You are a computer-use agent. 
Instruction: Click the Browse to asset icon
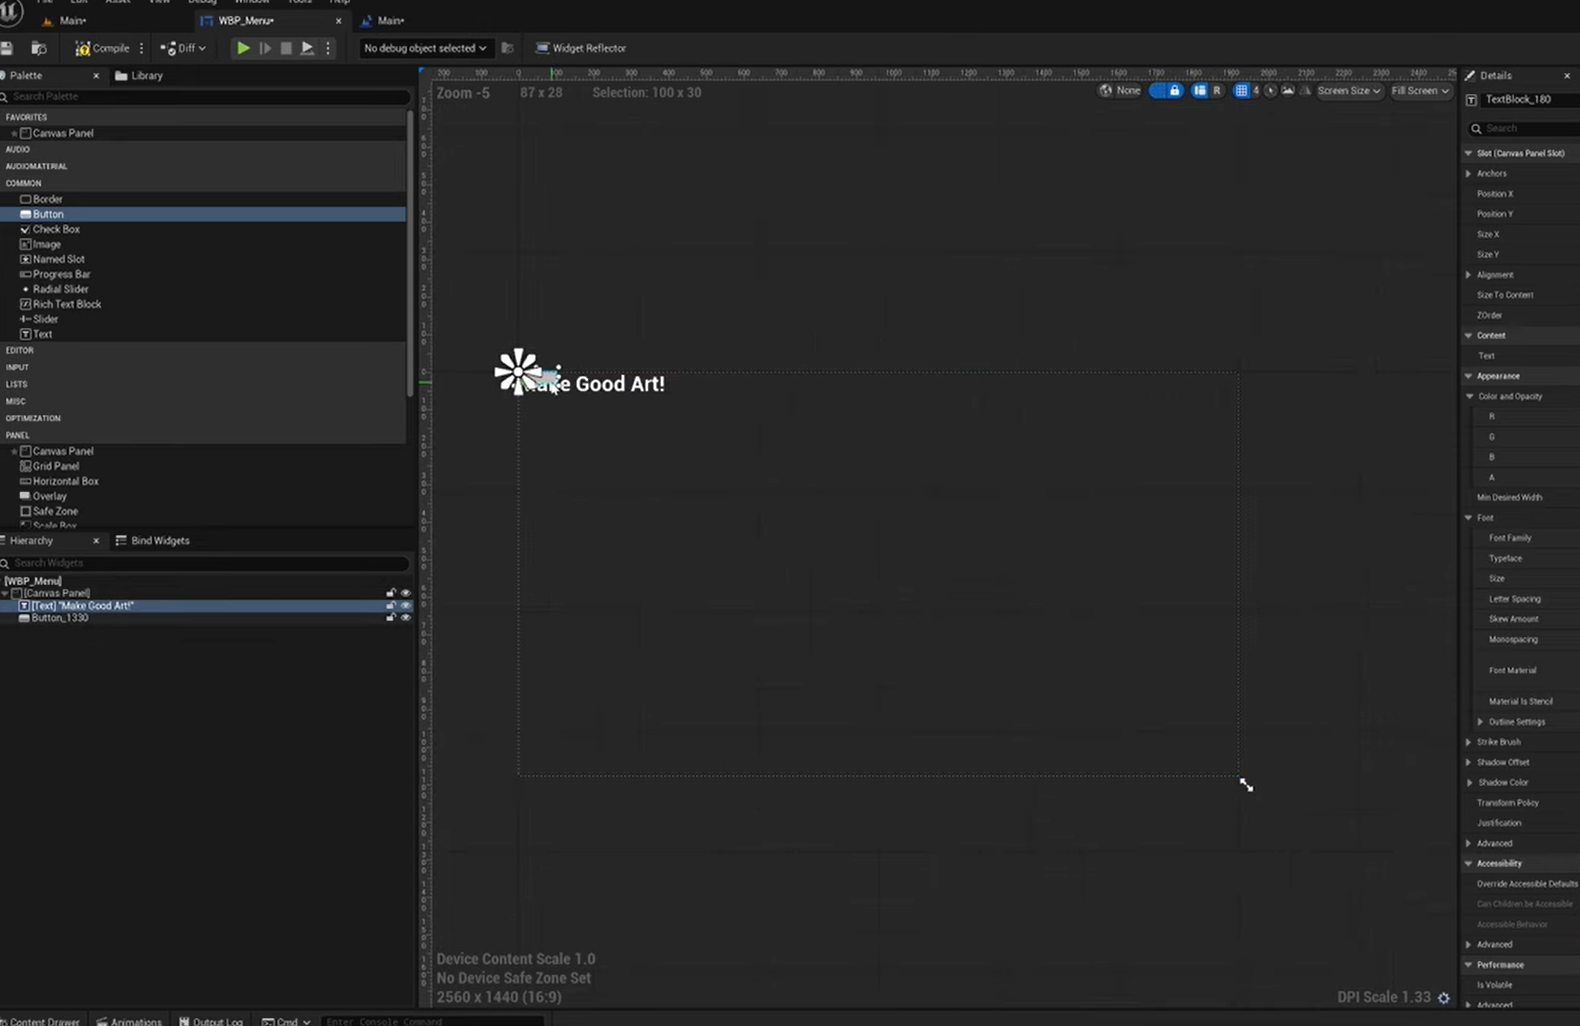[x=39, y=48]
